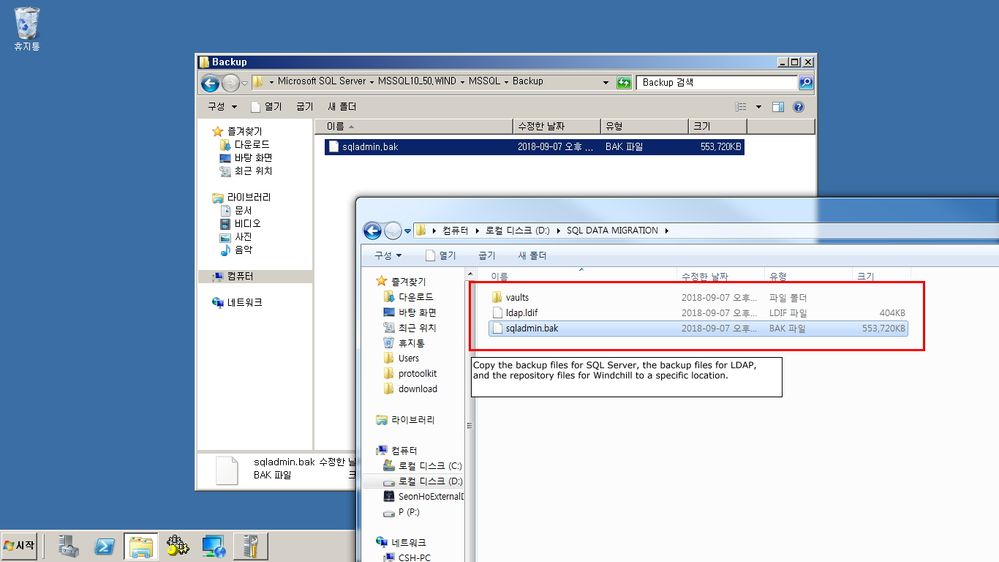The image size is (999, 562).
Task: Open the Recycle Bin desktop icon
Action: pos(27,29)
